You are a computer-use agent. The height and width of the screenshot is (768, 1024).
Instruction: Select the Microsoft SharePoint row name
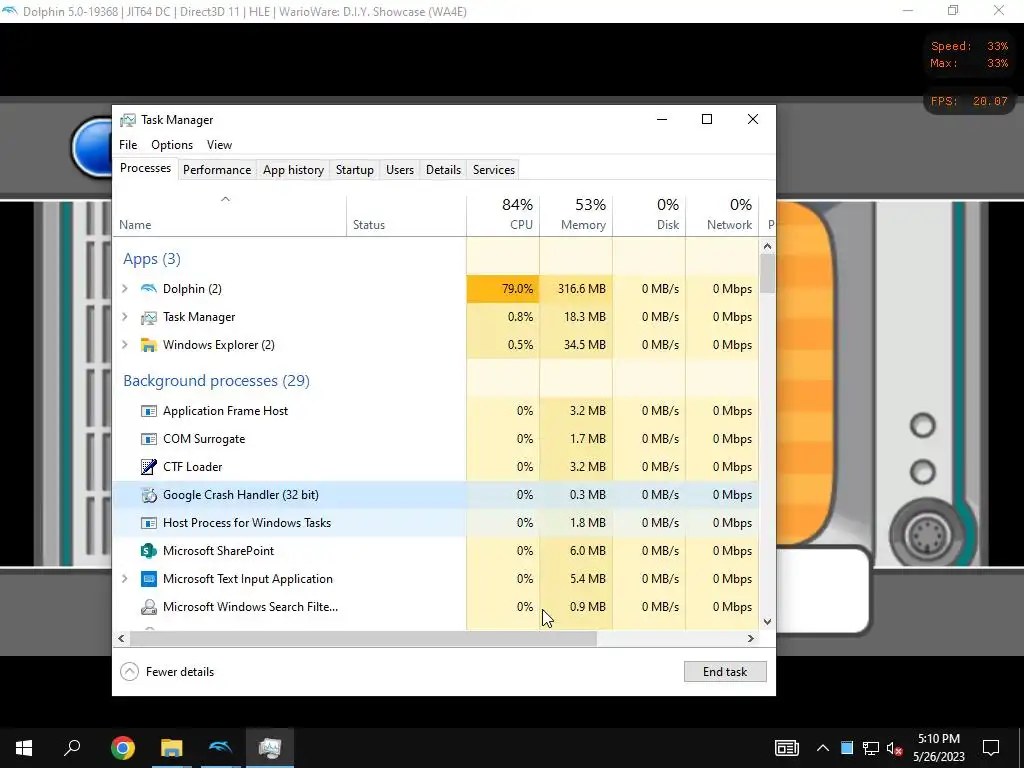click(219, 551)
